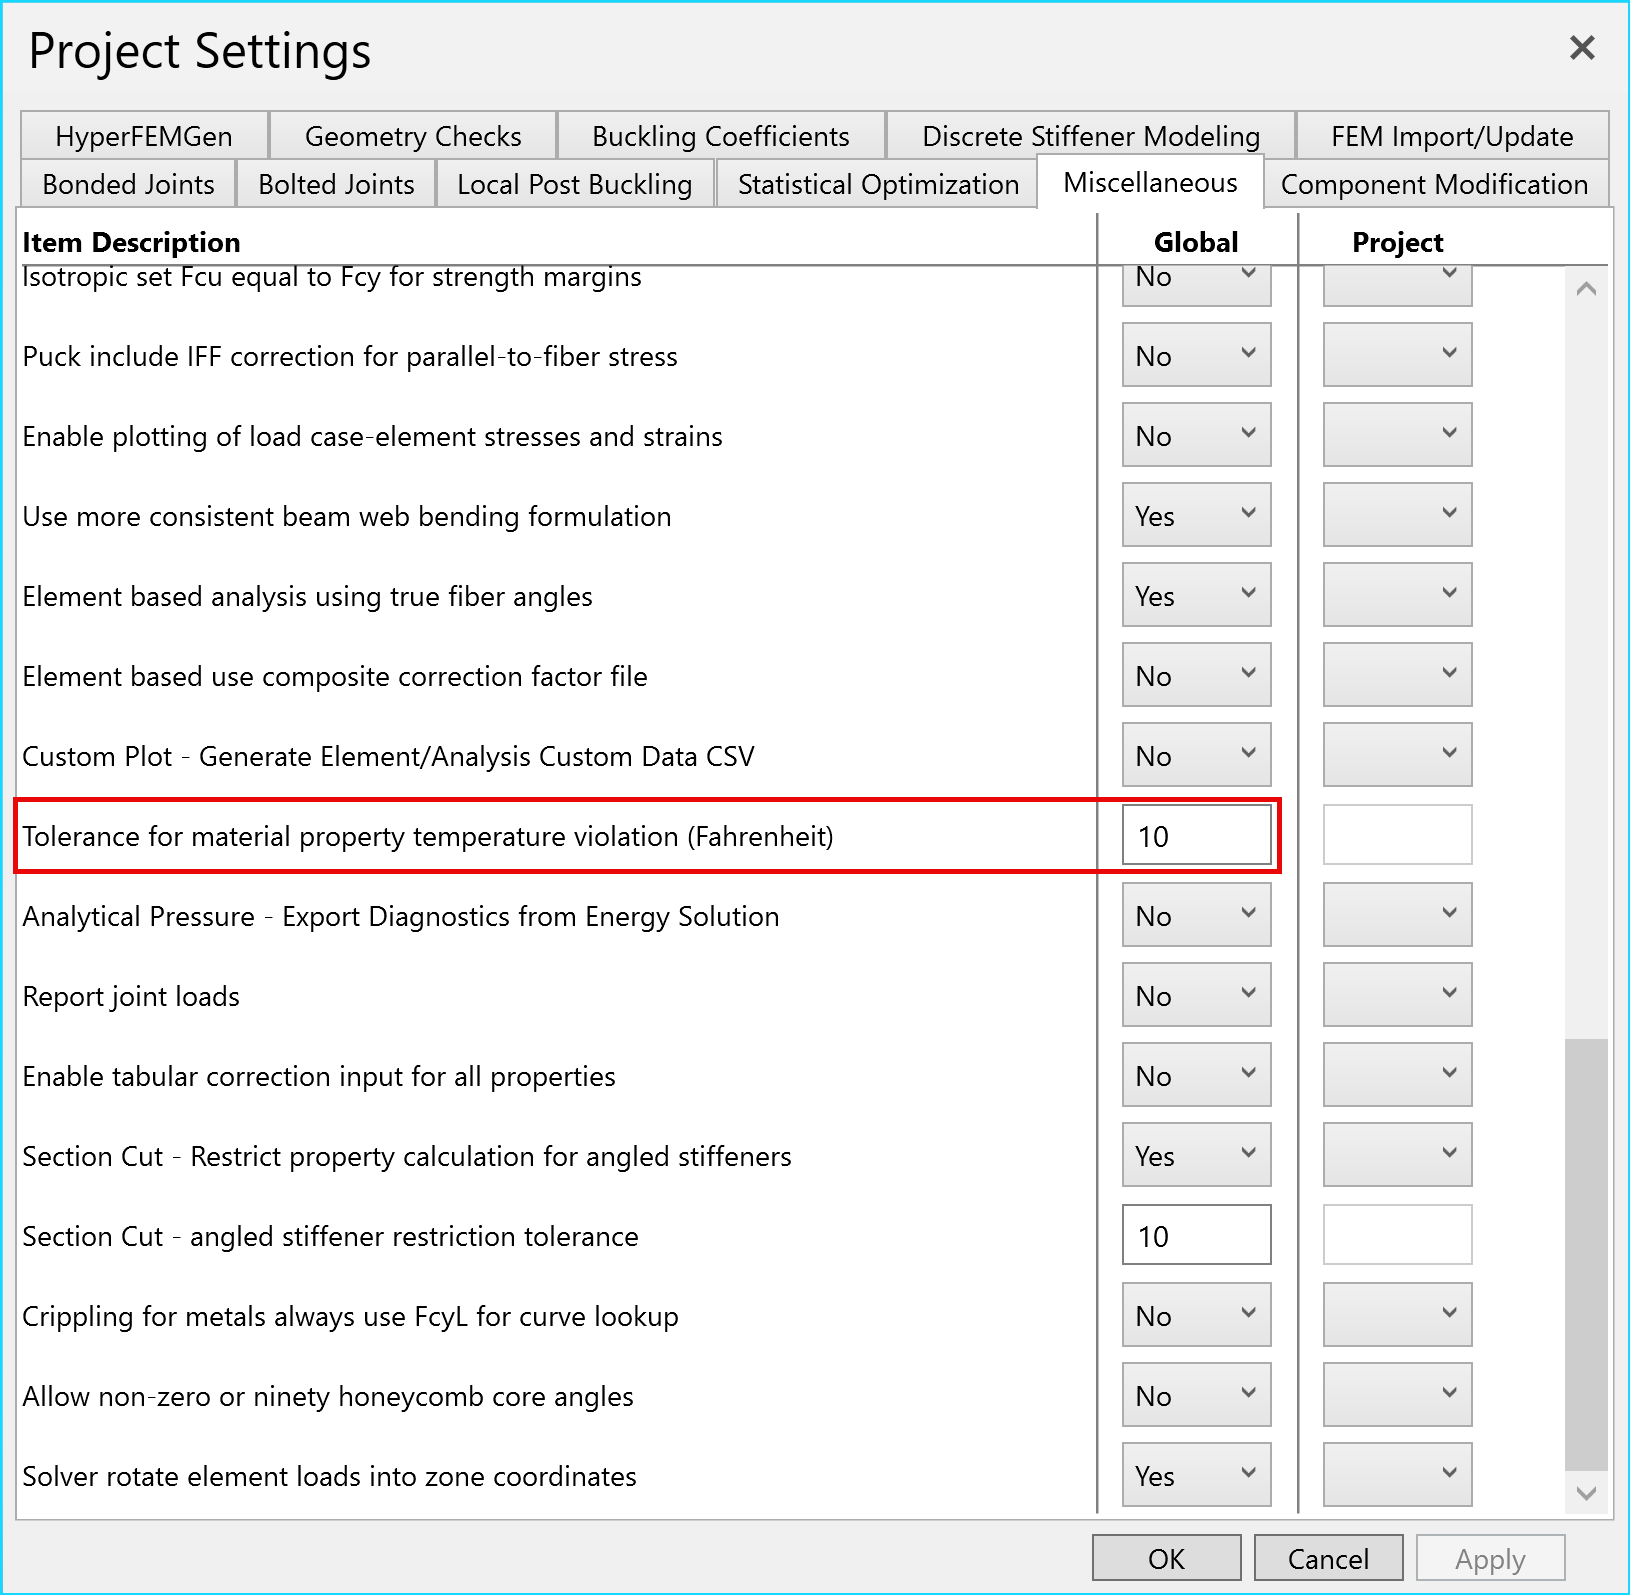
Task: Click Project temperature violation tolerance field
Action: 1397,835
